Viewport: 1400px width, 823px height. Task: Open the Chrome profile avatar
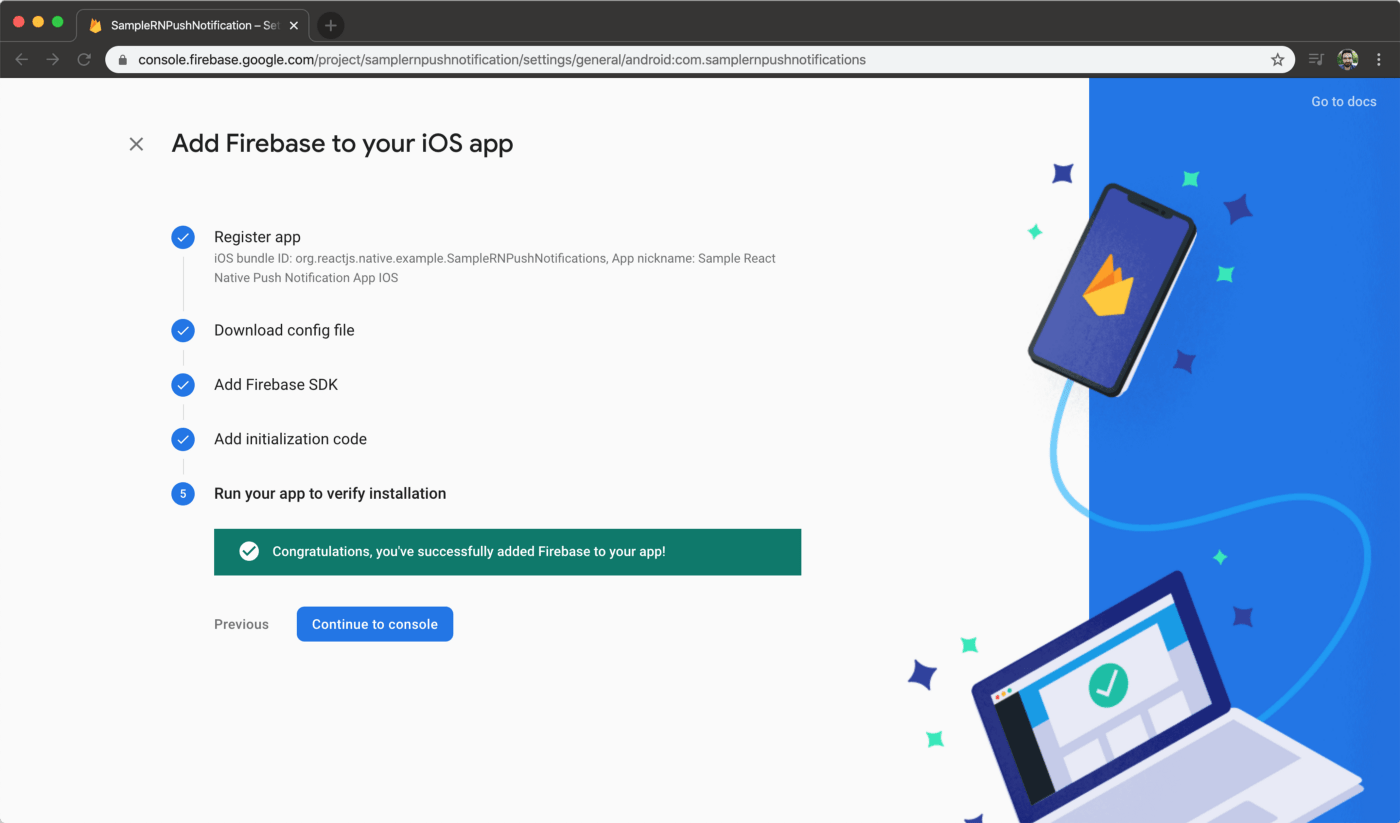(x=1348, y=60)
